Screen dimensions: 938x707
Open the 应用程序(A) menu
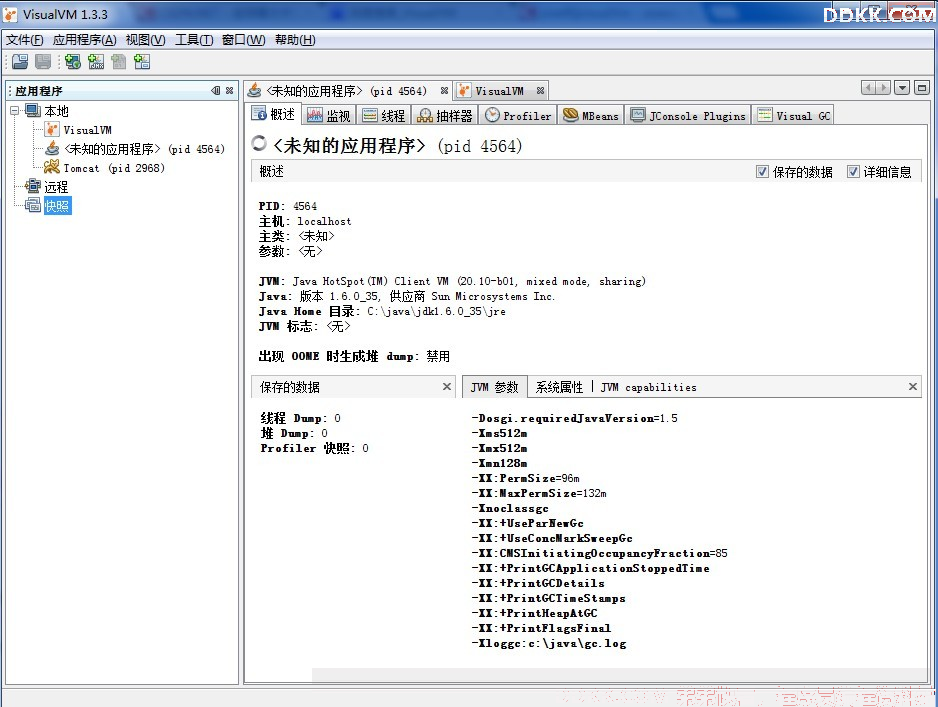[x=84, y=40]
